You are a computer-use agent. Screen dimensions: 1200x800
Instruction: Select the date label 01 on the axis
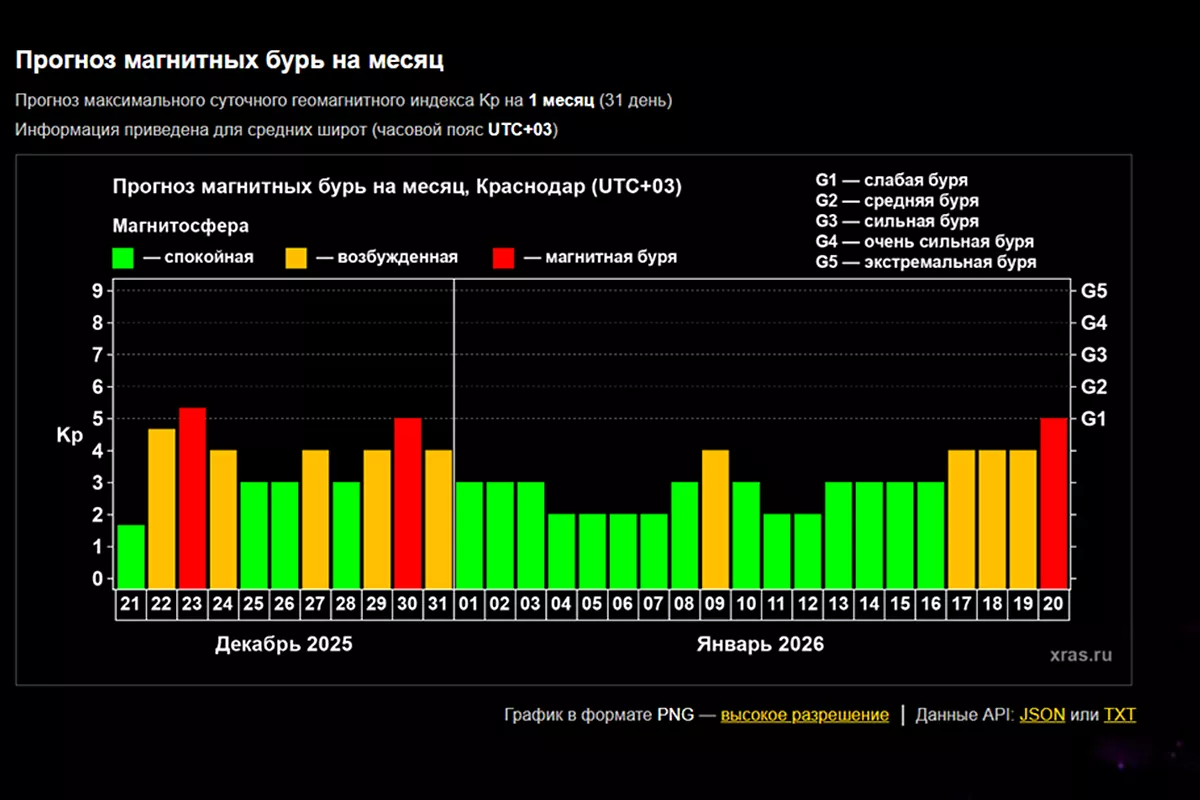469,604
